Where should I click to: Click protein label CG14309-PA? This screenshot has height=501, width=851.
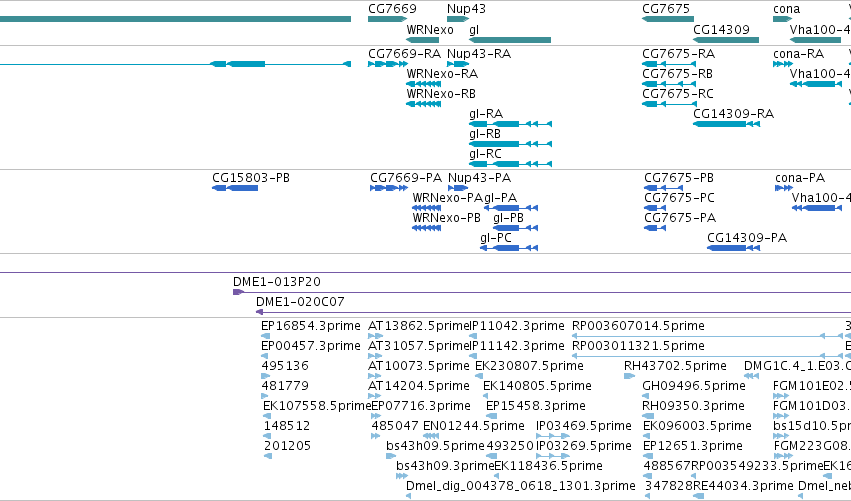click(x=747, y=238)
